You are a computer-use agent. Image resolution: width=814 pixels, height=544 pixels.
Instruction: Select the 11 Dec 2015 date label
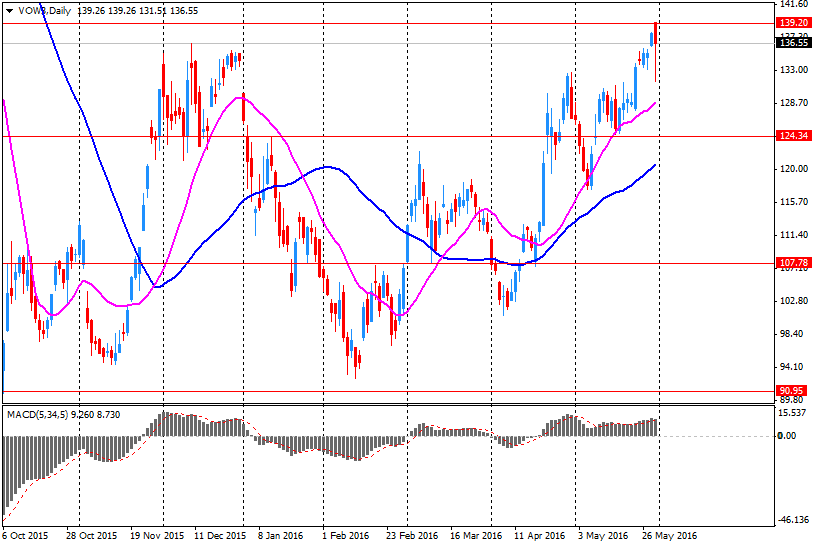tap(220, 535)
